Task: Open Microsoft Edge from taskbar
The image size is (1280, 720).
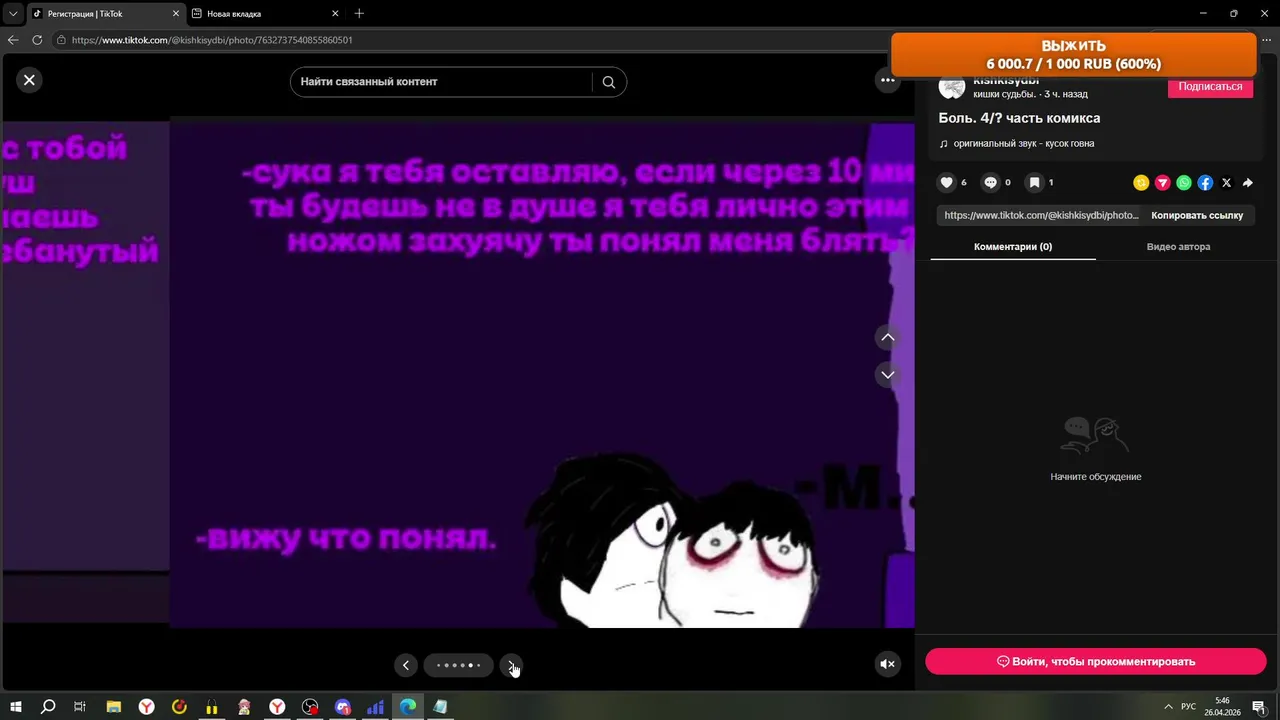Action: pyautogui.click(x=408, y=707)
